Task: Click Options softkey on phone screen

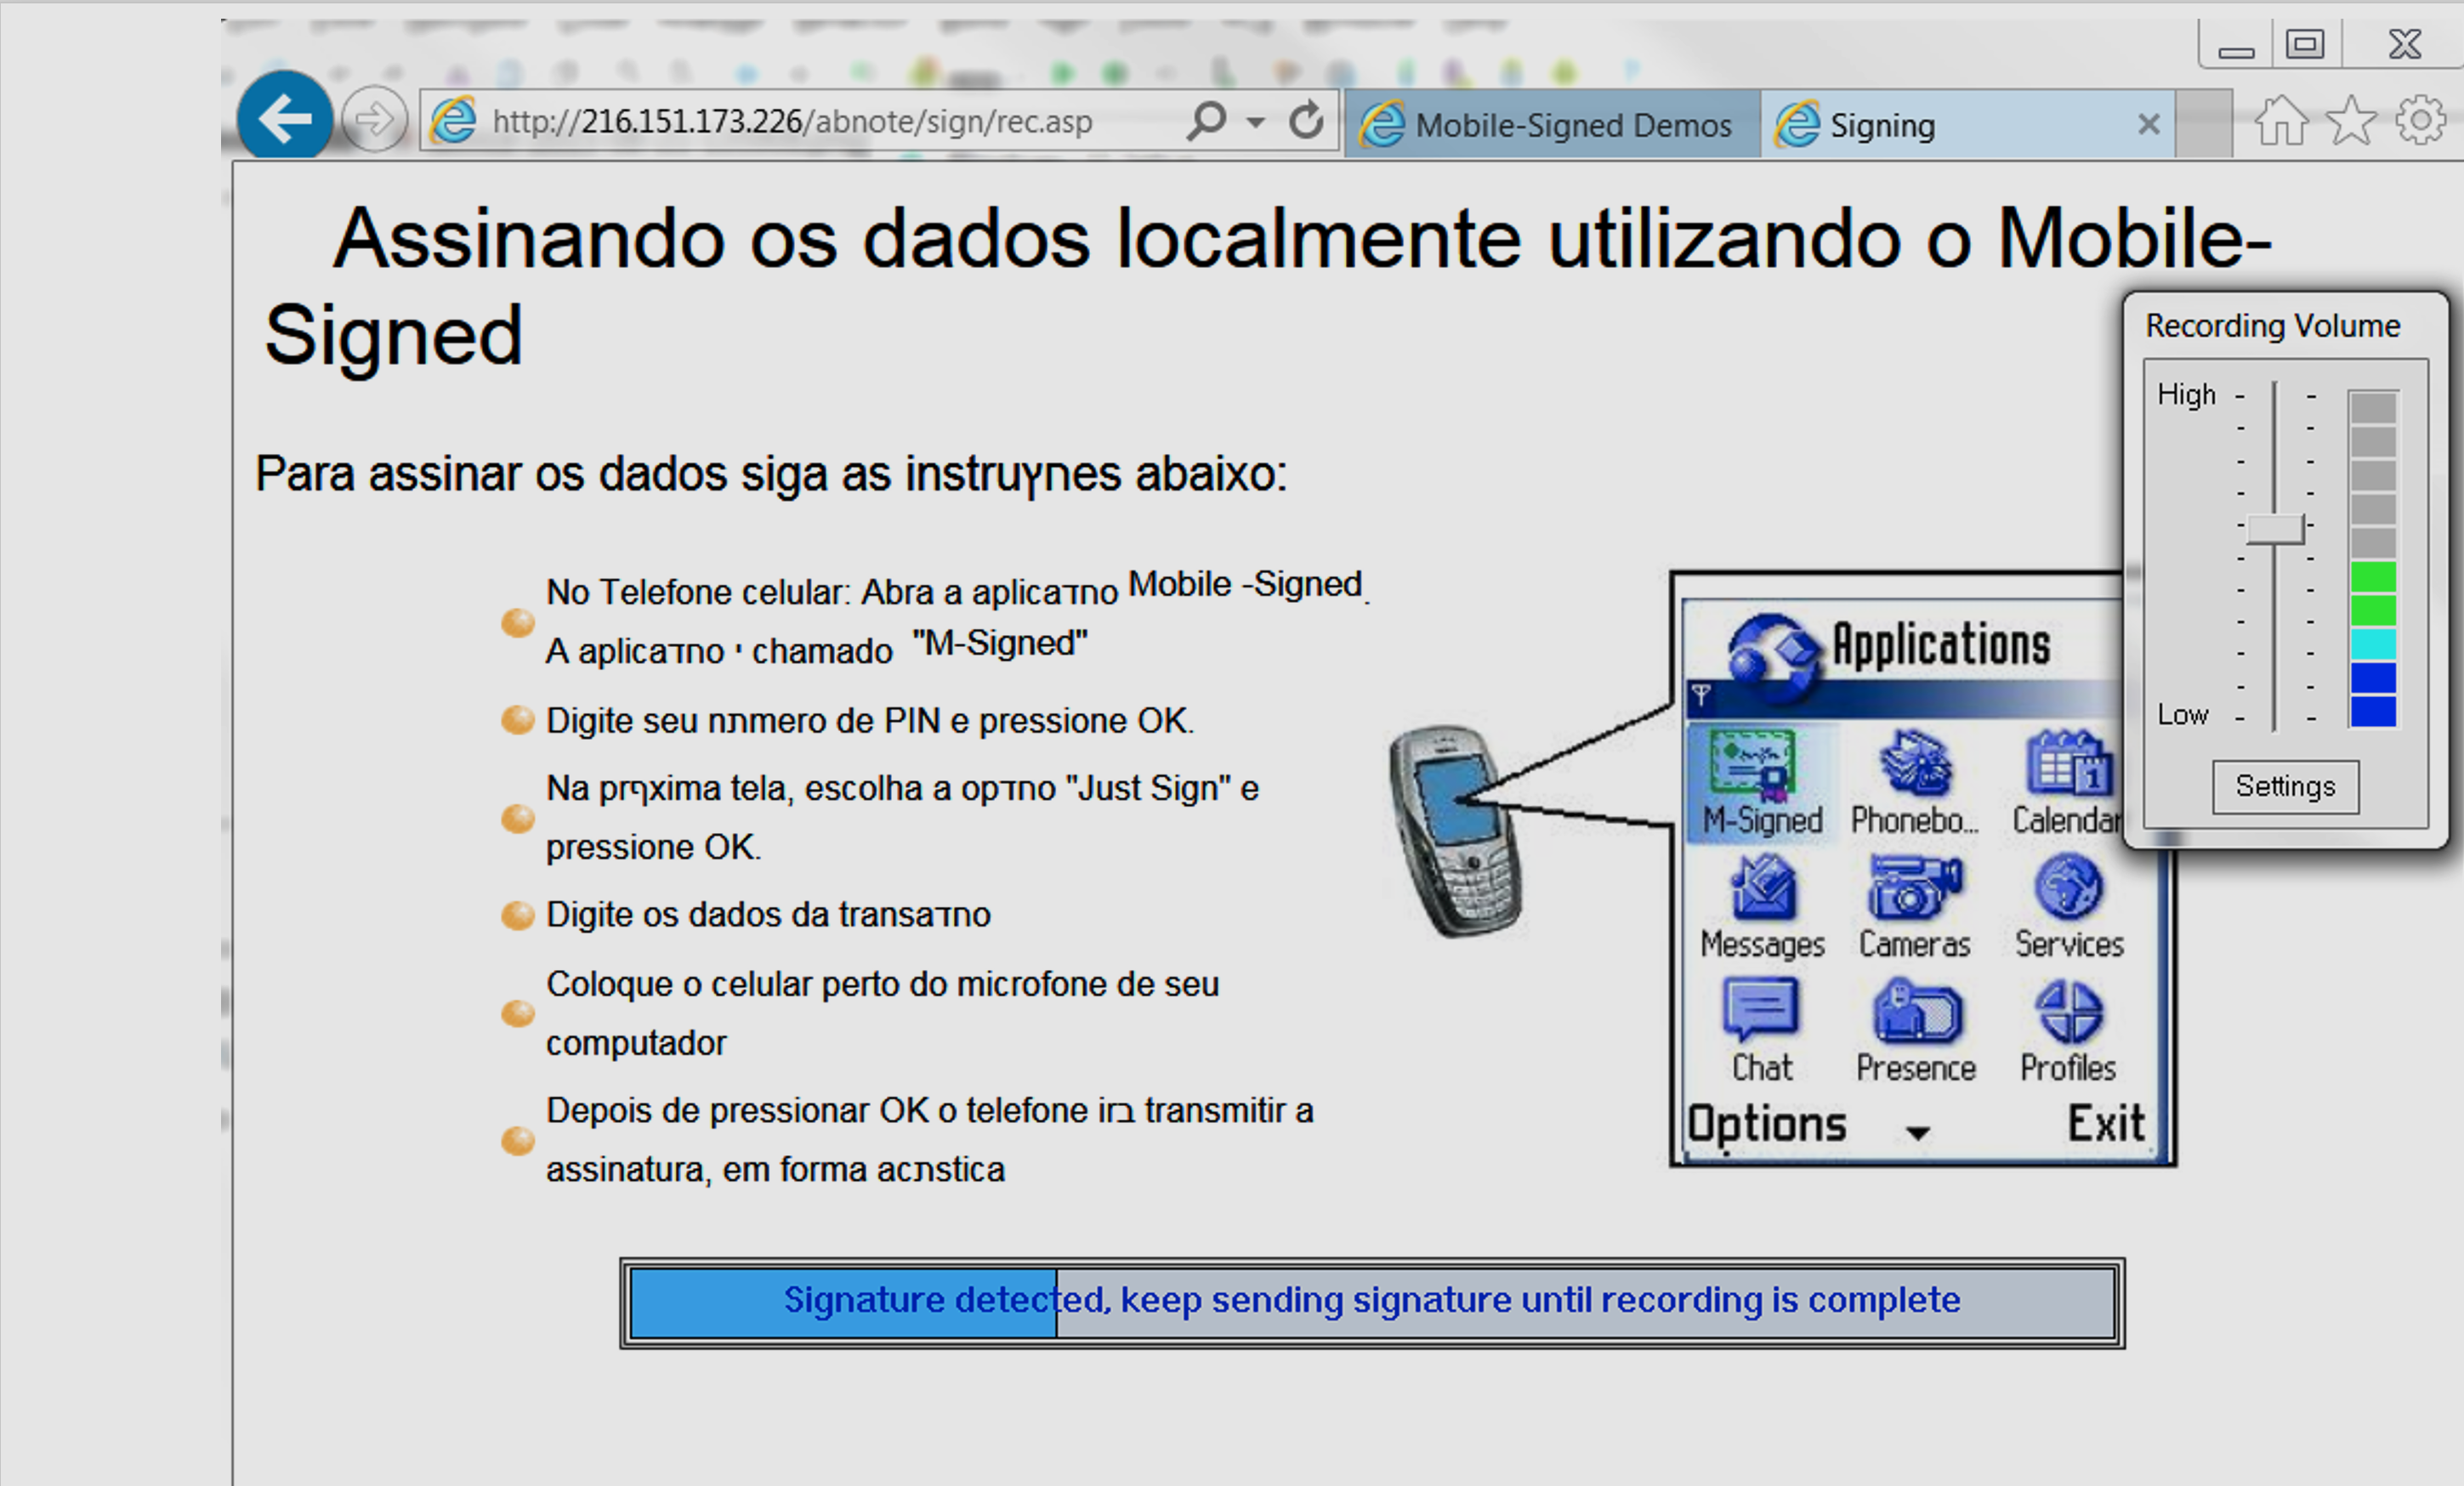Action: pyautogui.click(x=1767, y=1124)
